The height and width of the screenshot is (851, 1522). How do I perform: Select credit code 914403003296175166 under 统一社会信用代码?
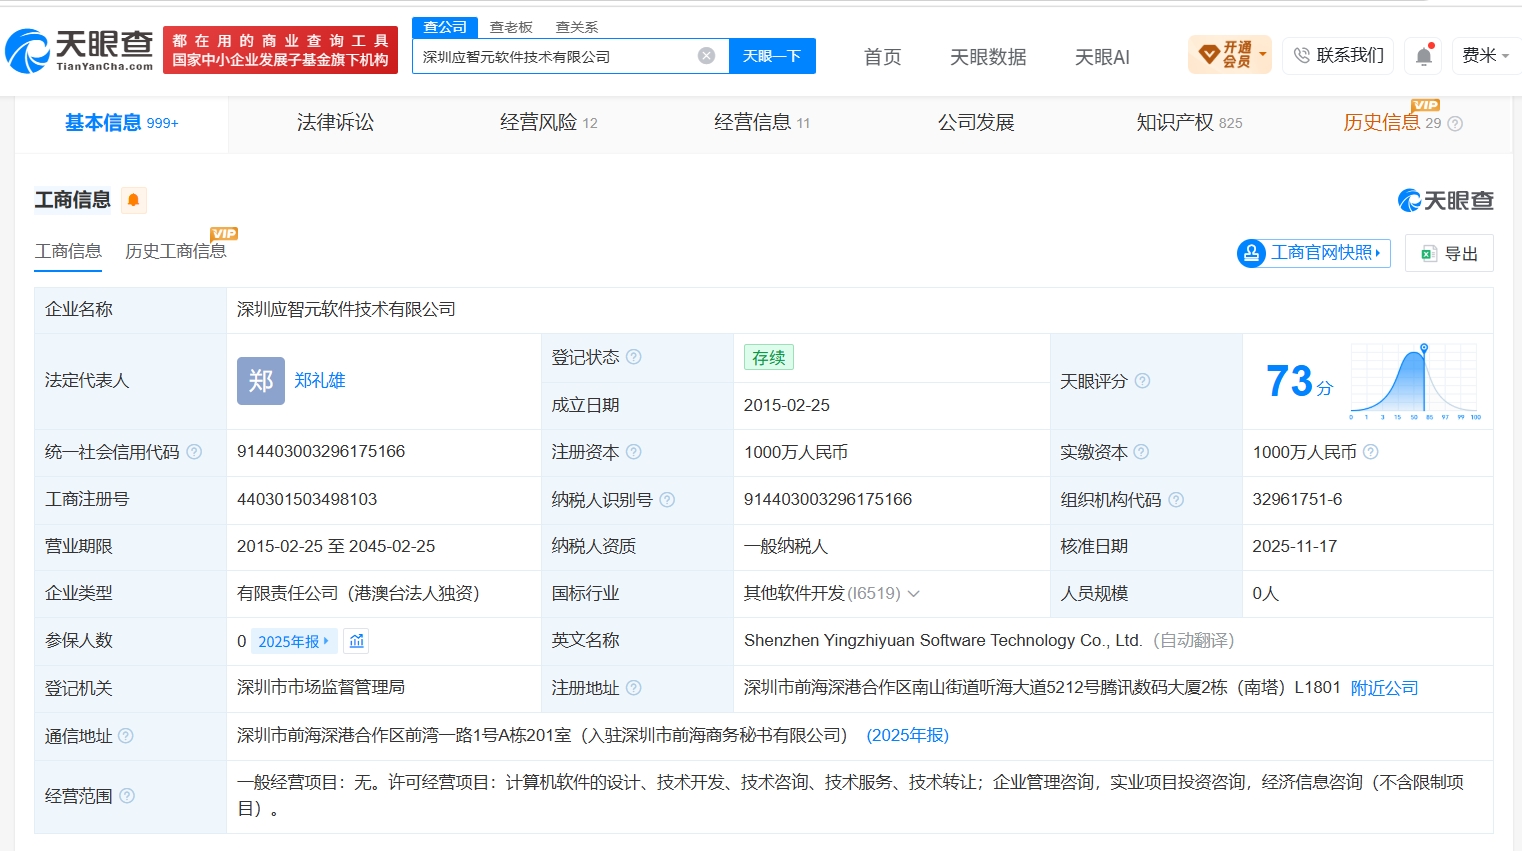(321, 452)
